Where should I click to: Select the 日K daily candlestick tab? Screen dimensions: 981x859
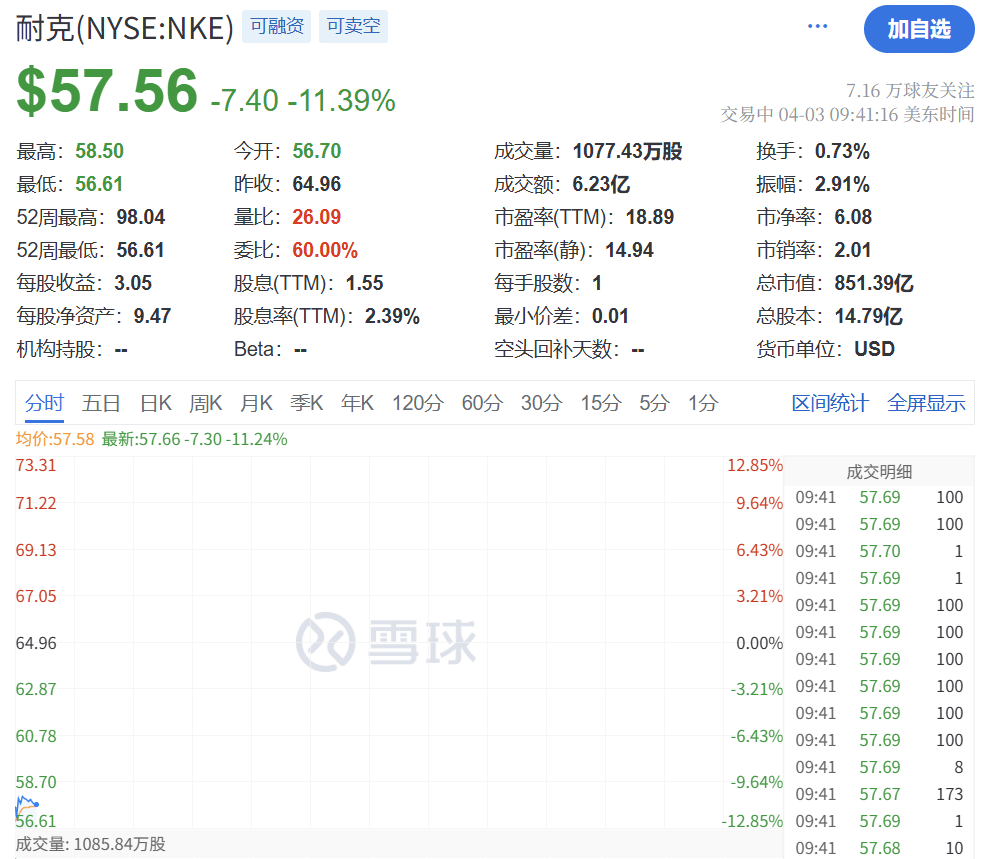coord(155,402)
